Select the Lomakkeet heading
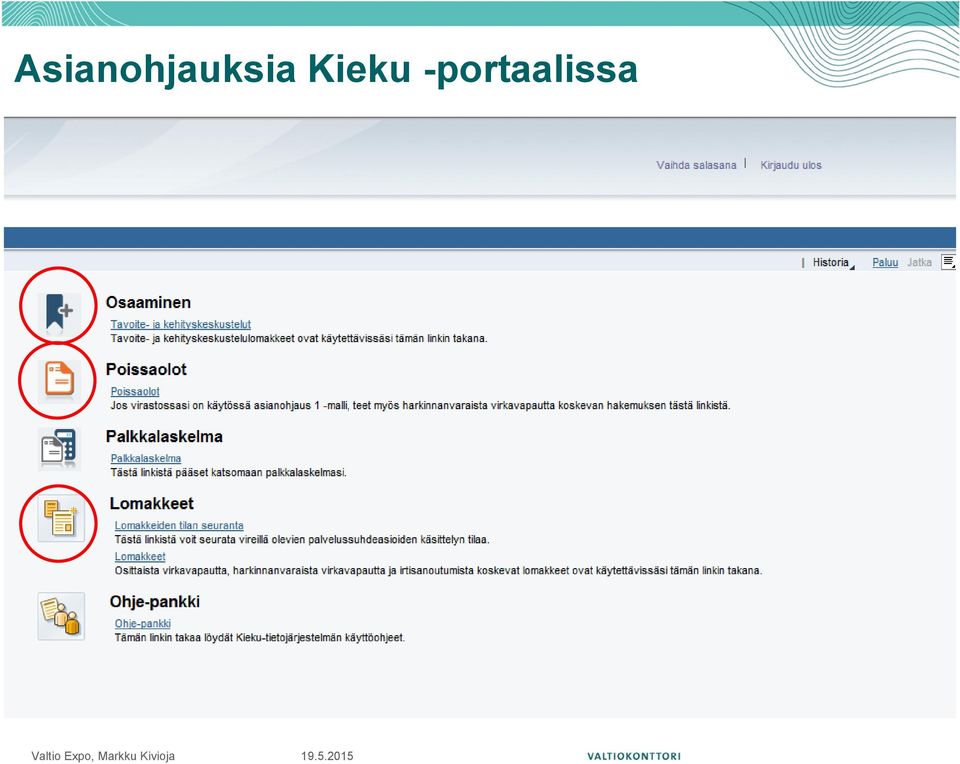 click(x=151, y=503)
